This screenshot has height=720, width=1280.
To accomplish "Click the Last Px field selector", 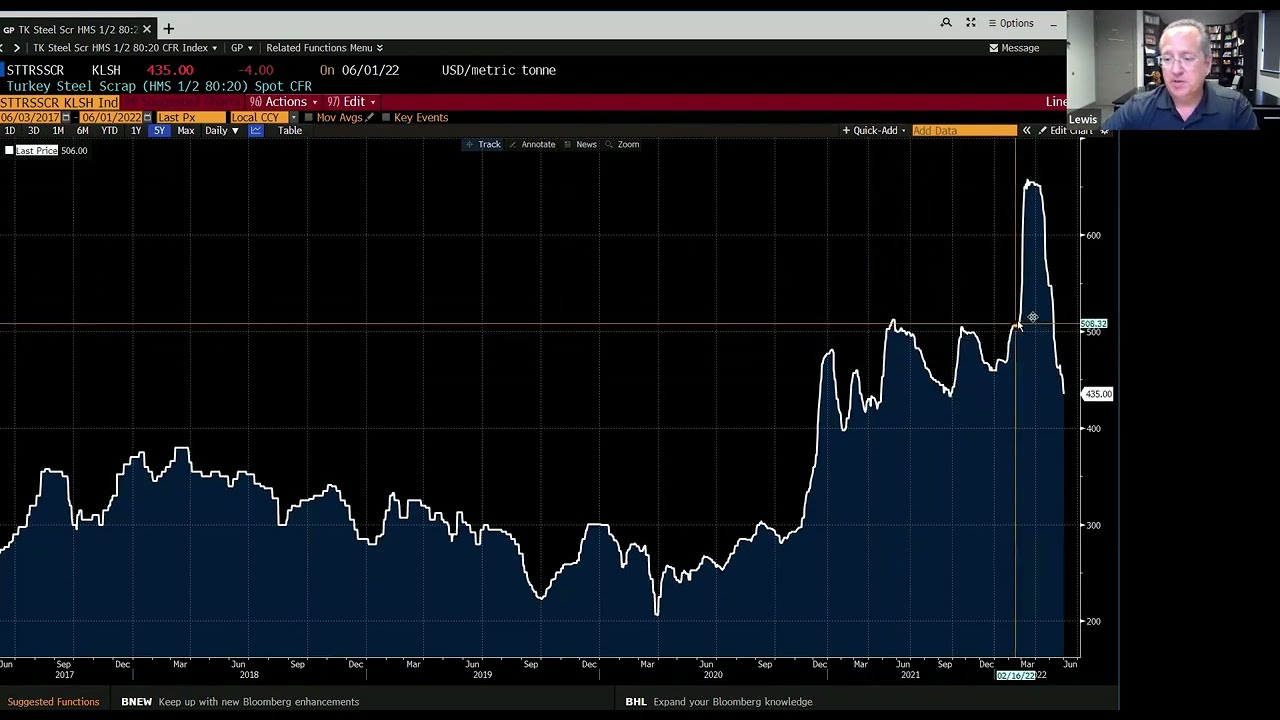I will [190, 118].
